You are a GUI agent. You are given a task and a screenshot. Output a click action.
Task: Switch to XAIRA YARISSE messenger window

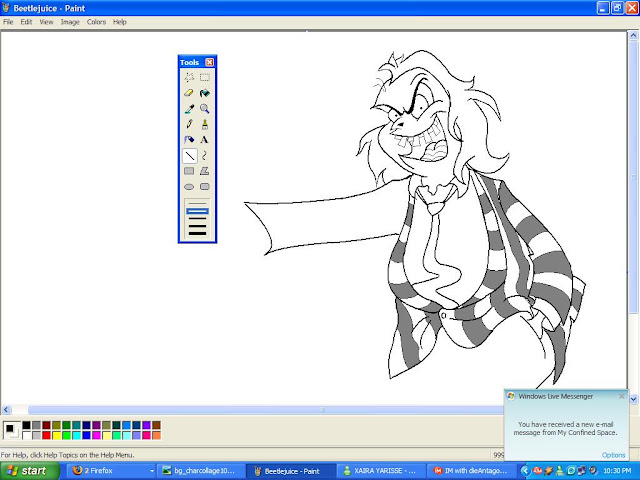381,471
